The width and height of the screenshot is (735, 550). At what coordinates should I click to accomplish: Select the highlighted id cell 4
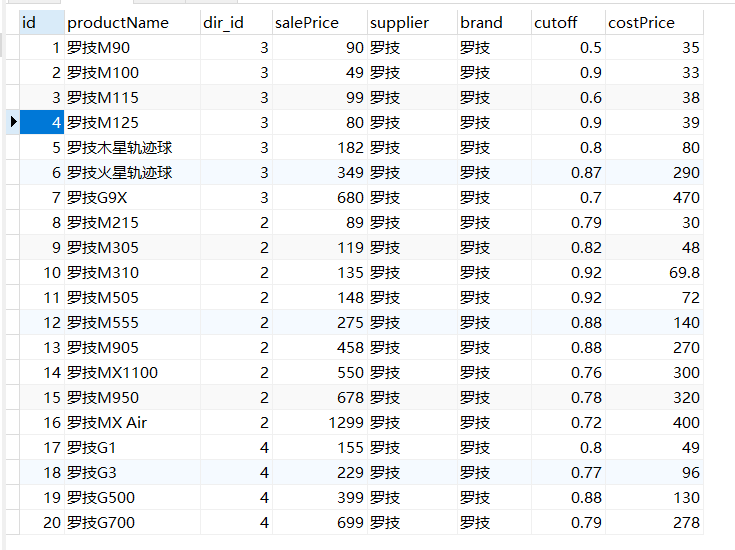tap(42, 122)
